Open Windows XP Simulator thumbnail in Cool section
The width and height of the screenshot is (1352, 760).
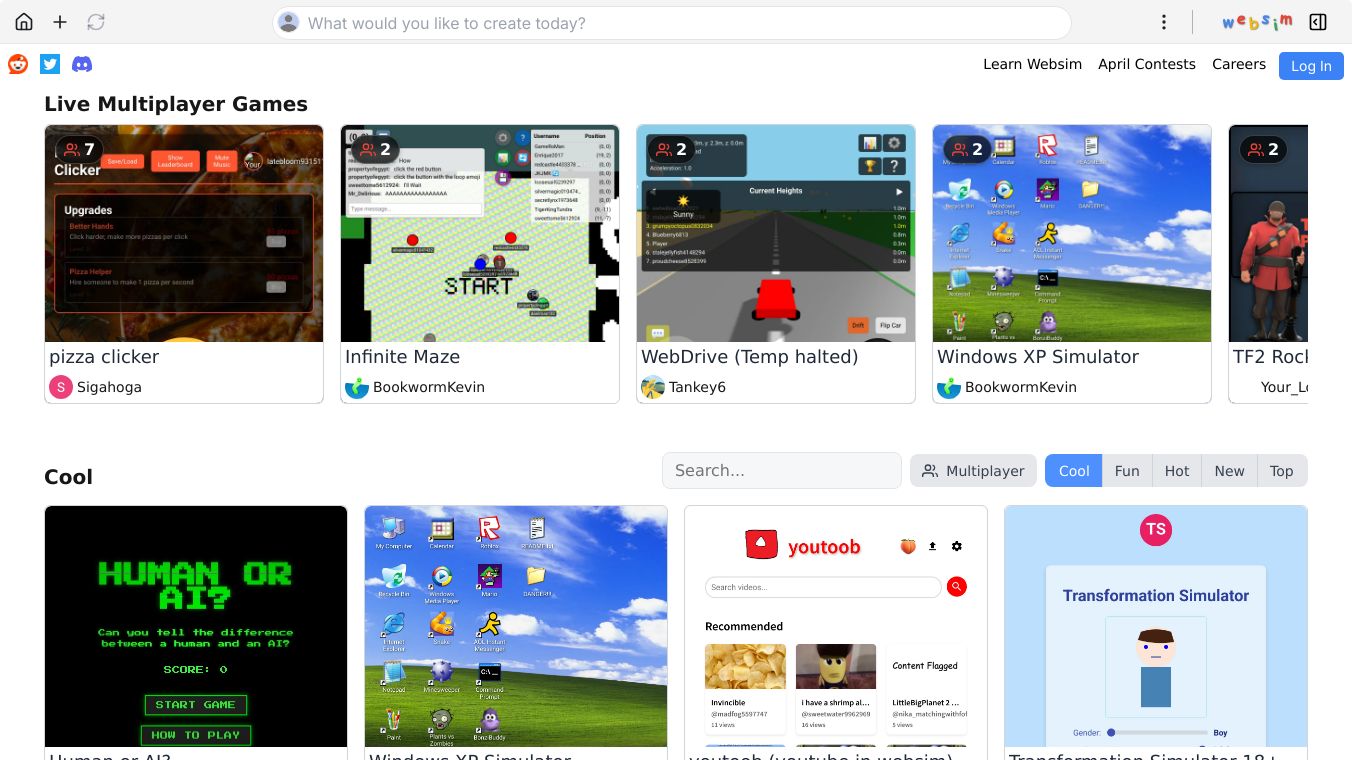(x=516, y=626)
